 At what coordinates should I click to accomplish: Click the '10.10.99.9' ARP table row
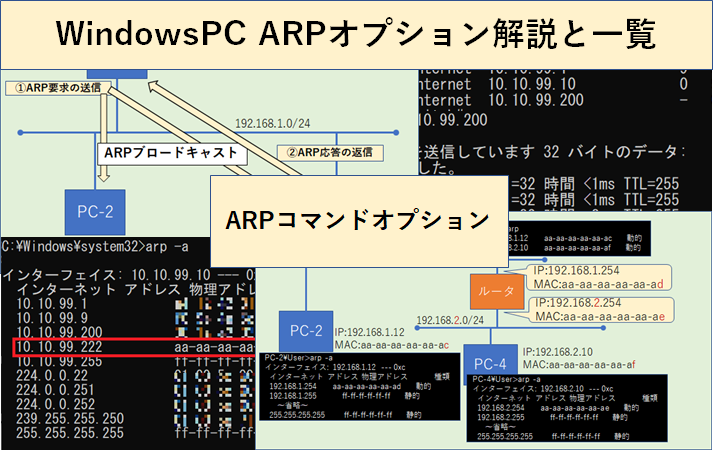coord(135,318)
